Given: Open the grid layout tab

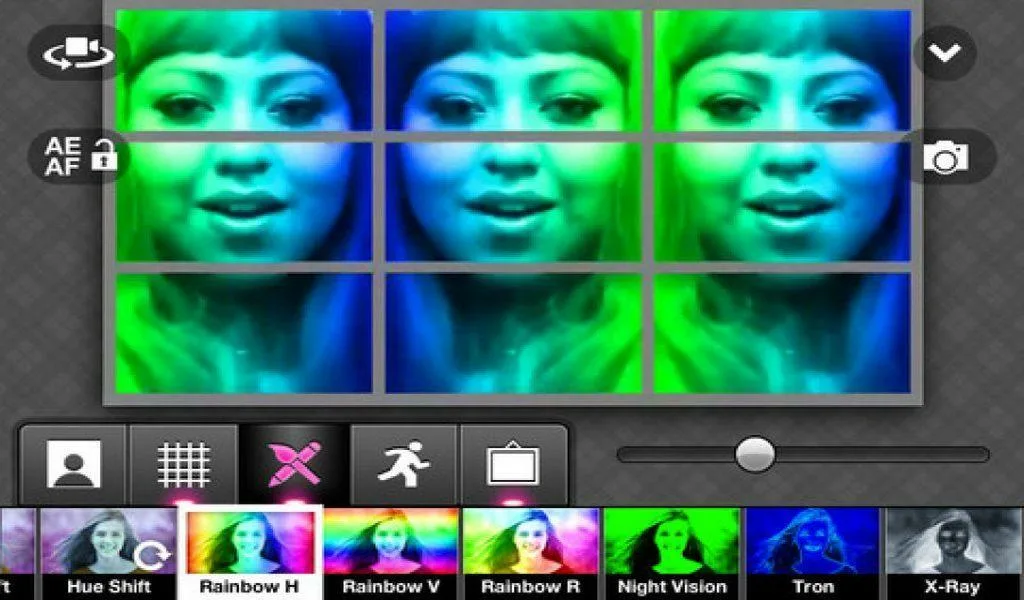Looking at the screenshot, I should tap(184, 464).
